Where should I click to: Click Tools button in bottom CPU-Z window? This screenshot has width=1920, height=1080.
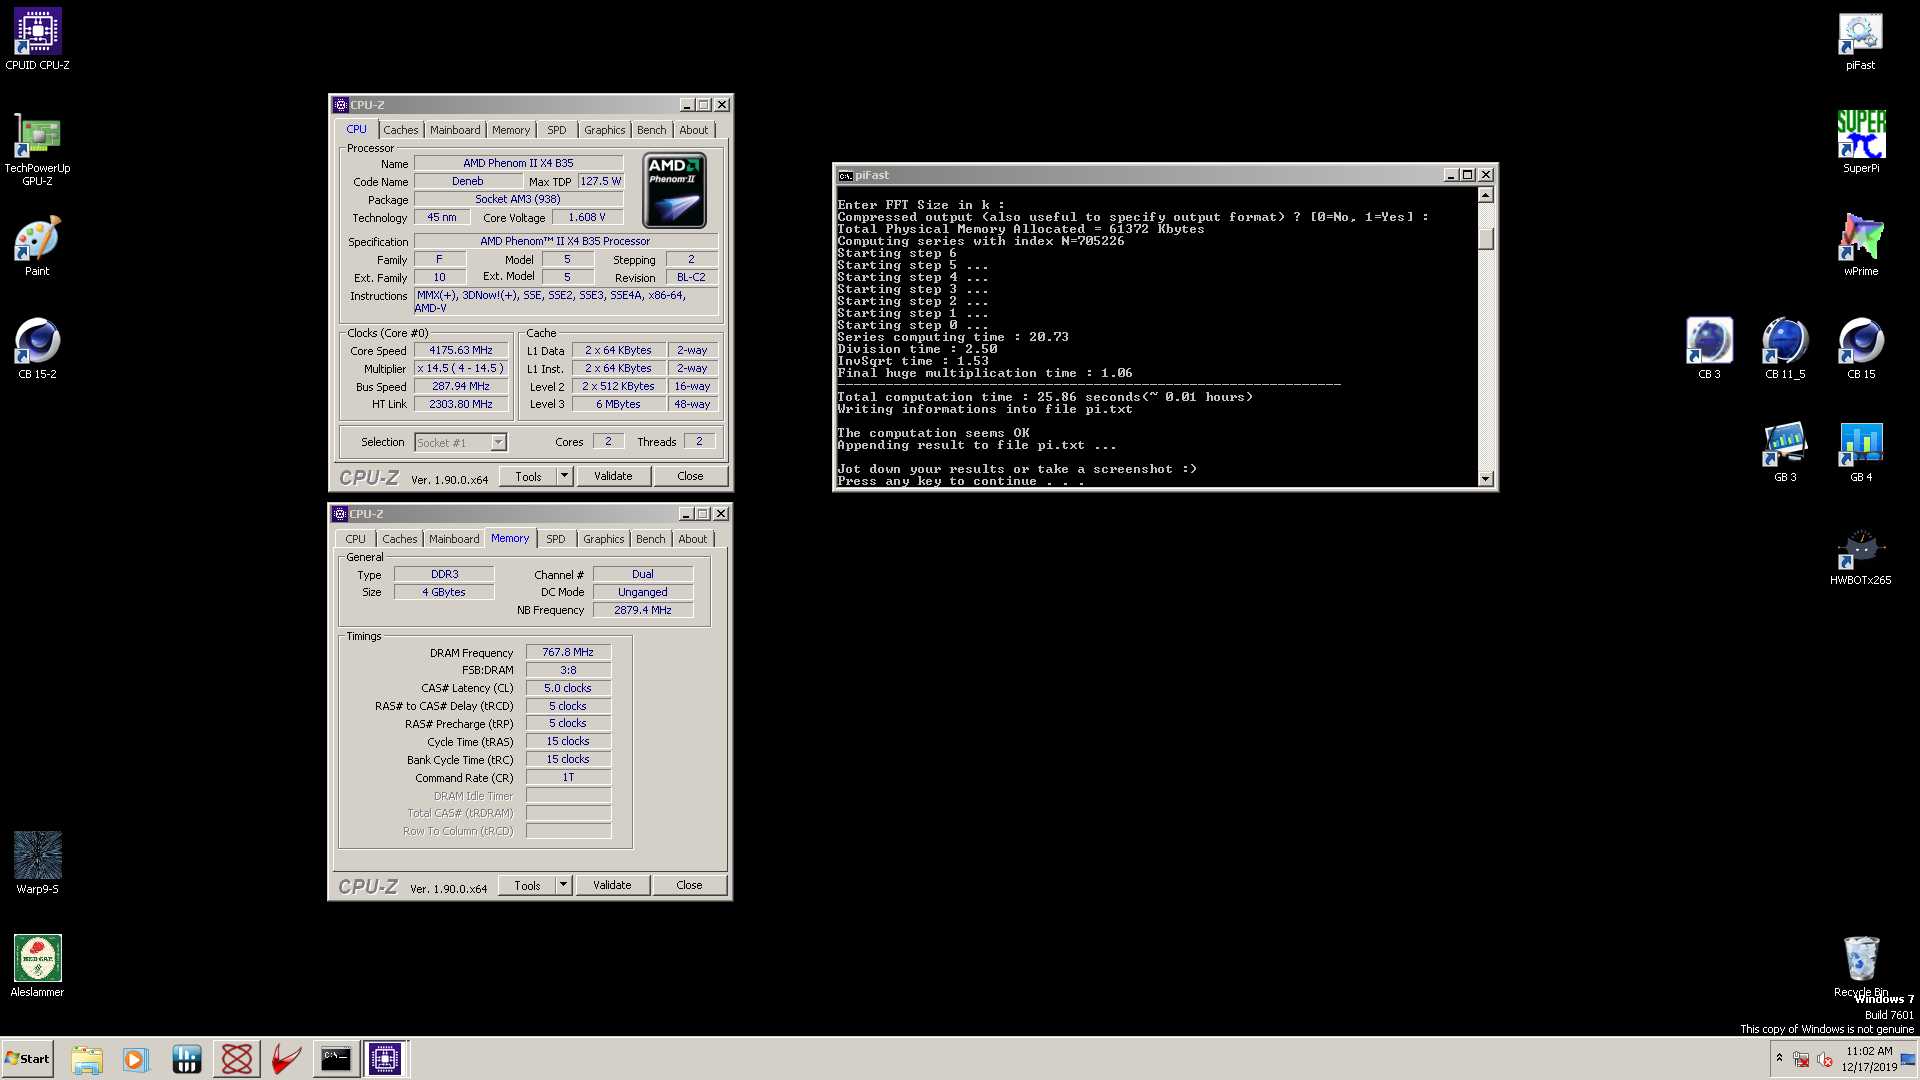(x=527, y=885)
